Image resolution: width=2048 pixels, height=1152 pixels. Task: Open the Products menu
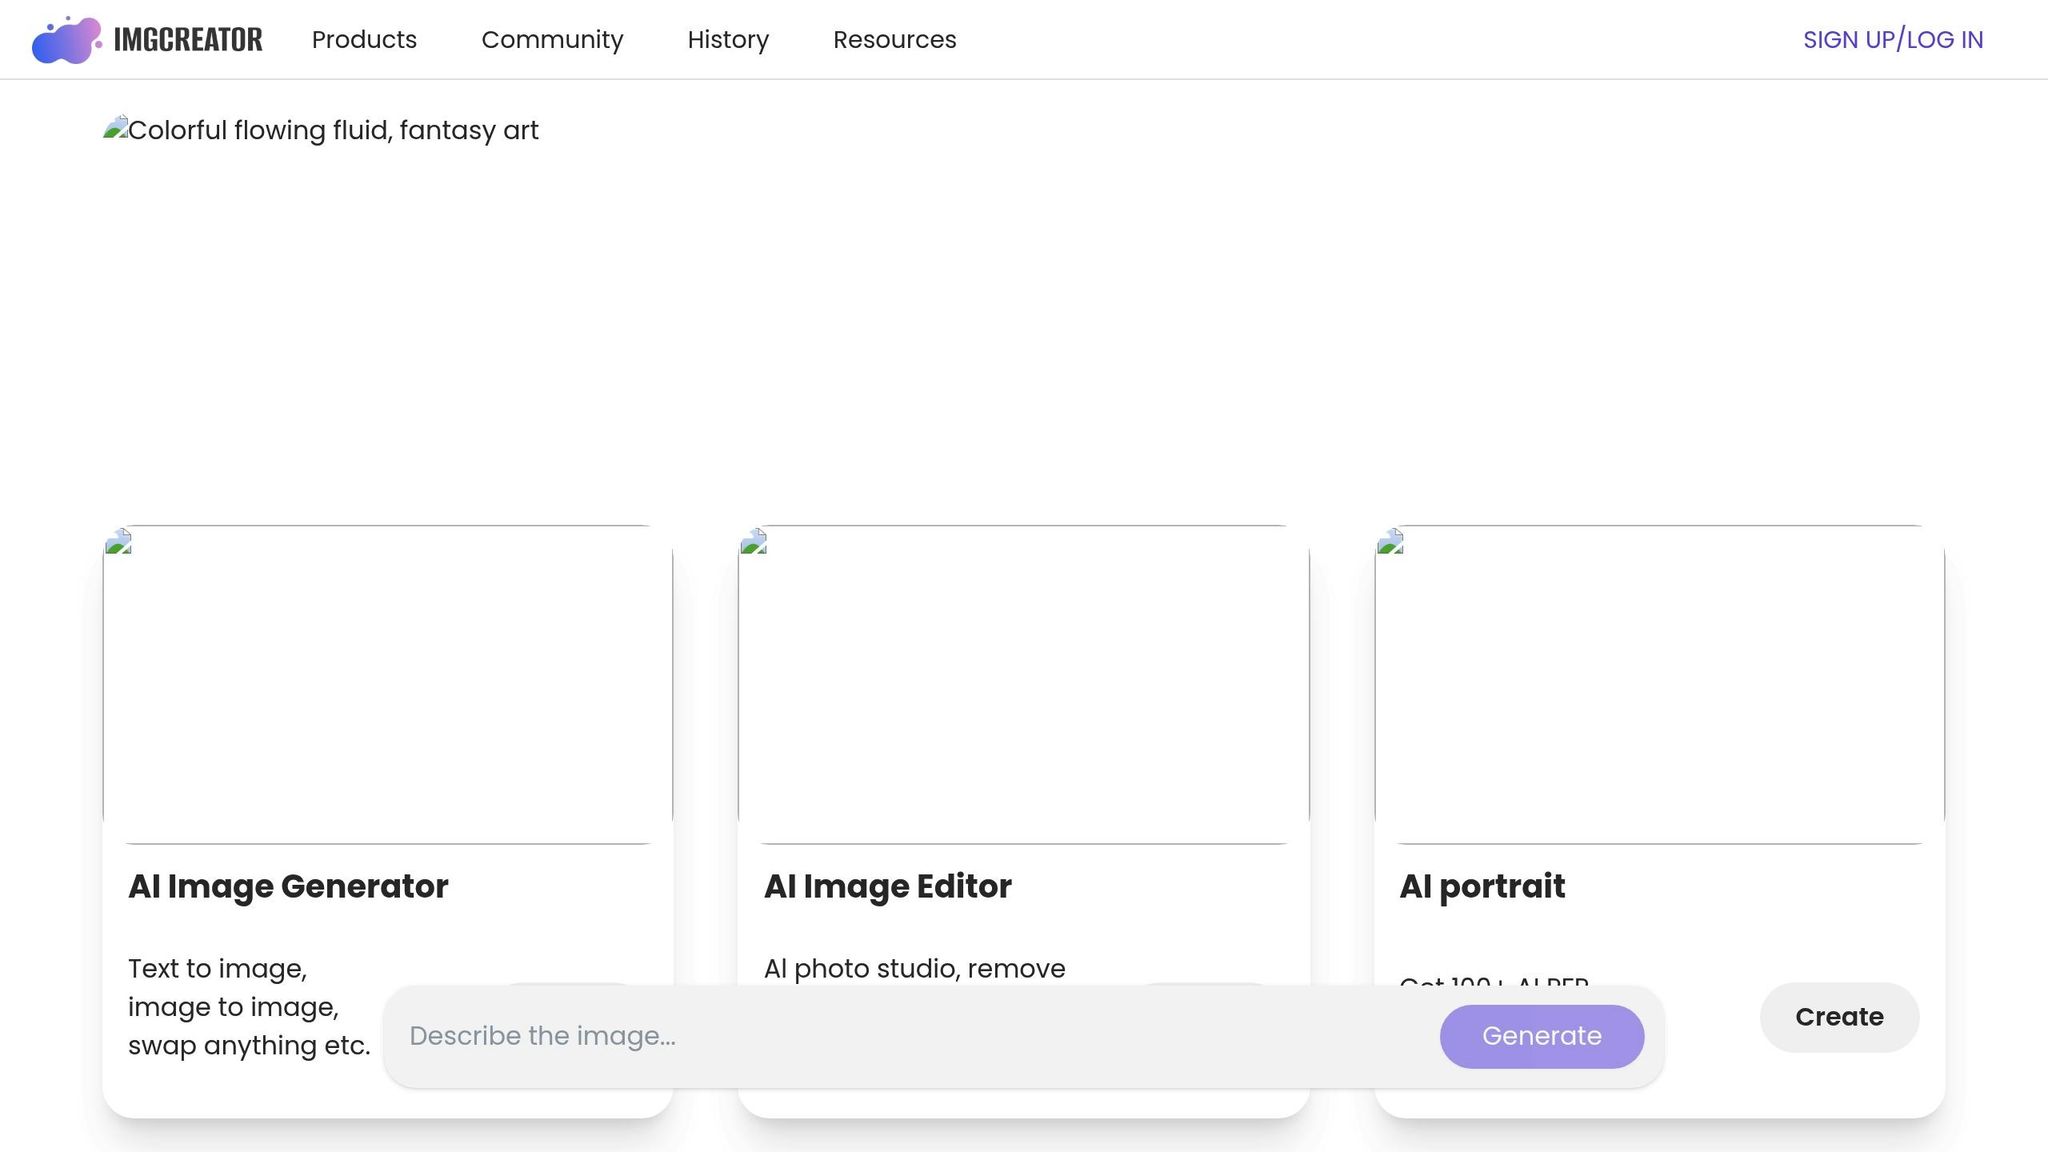[x=364, y=40]
